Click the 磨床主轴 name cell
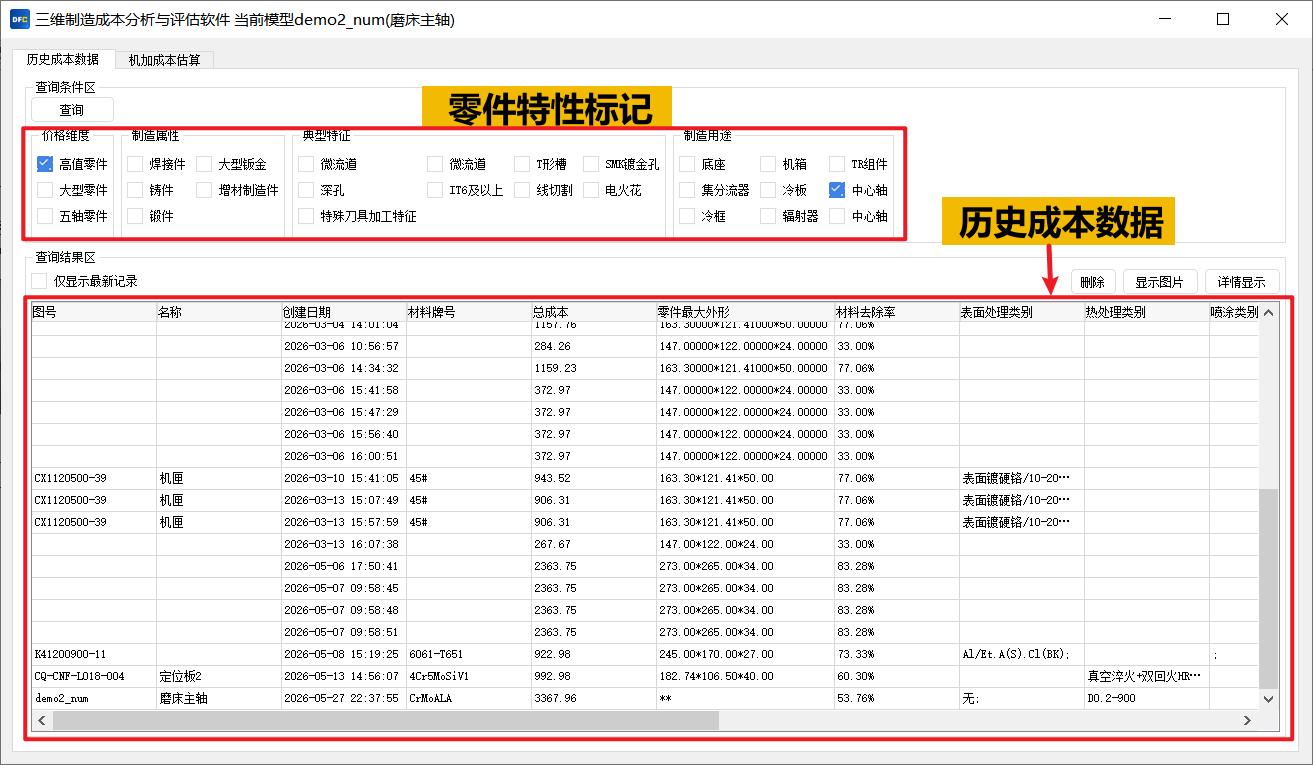 tap(219, 698)
